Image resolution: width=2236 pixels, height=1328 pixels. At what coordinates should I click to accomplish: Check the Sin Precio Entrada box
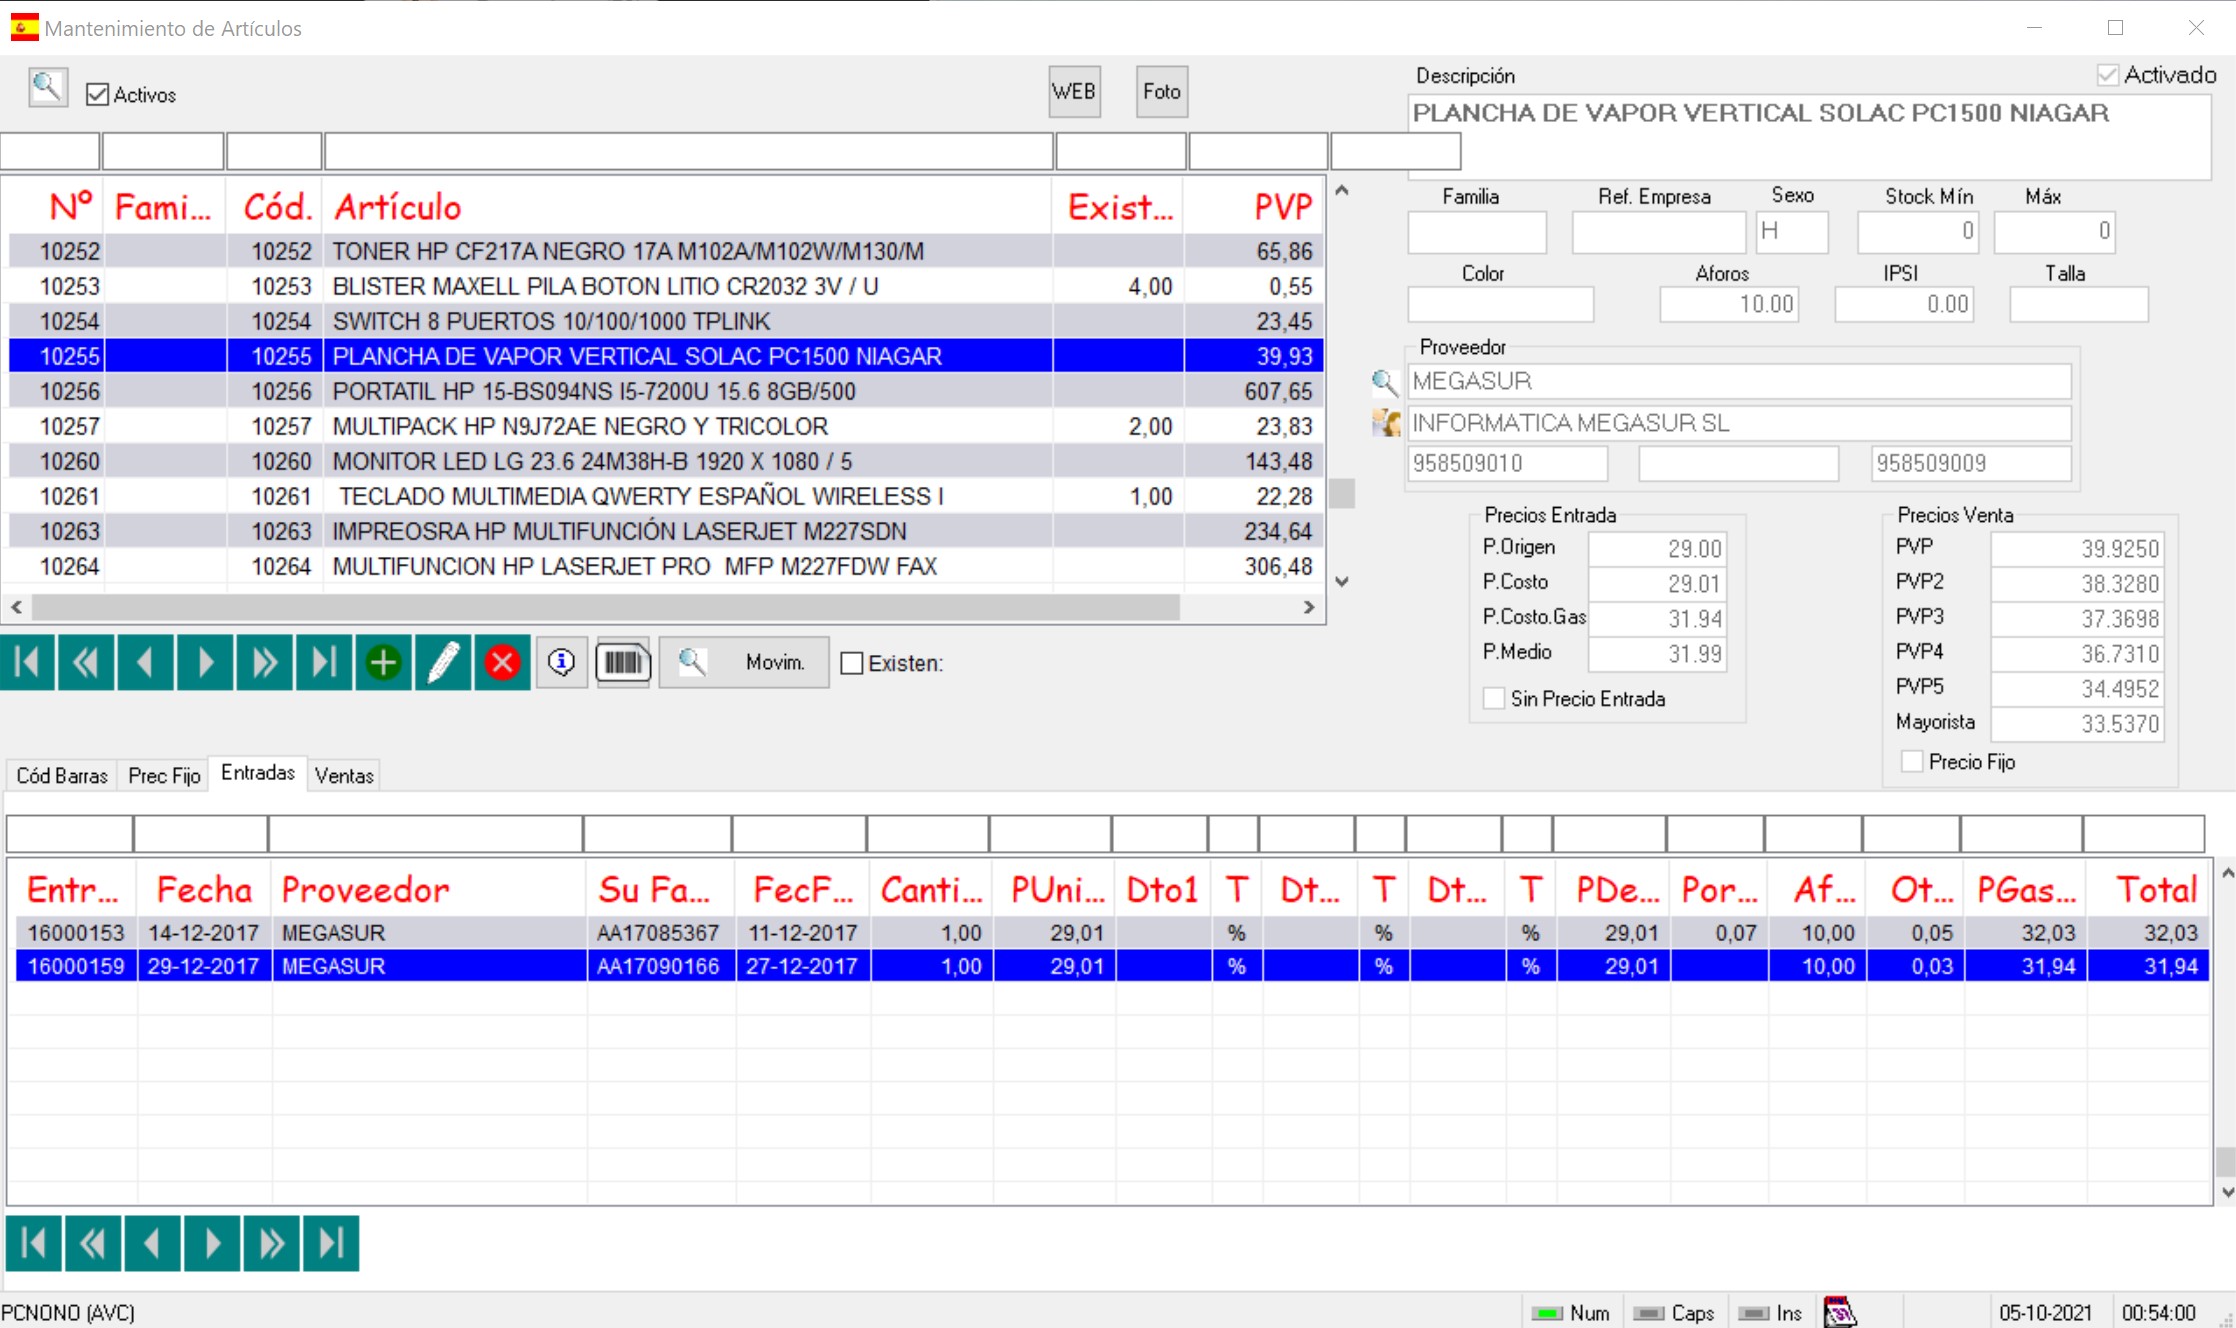pos(1494,699)
